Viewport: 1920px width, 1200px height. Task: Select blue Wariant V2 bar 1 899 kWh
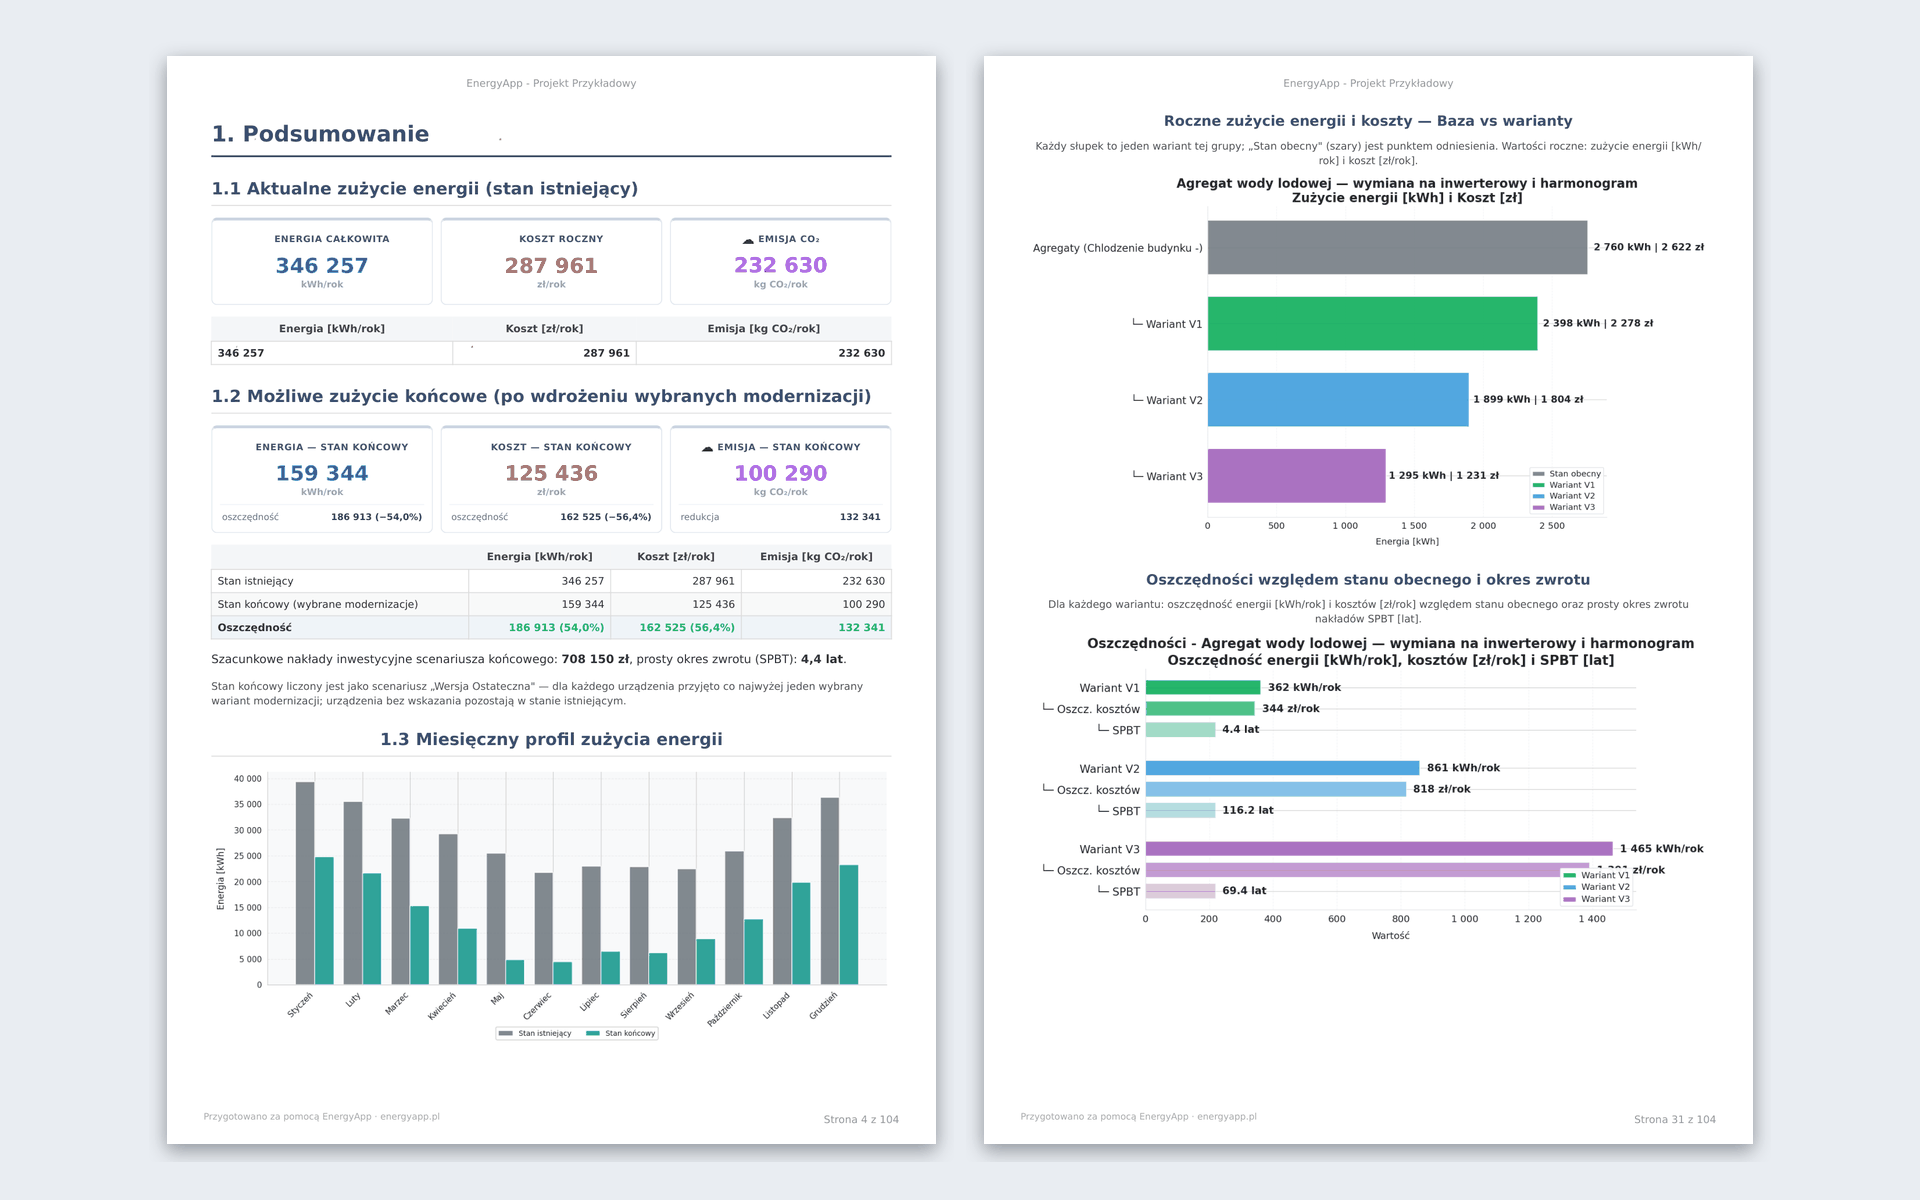point(1338,400)
